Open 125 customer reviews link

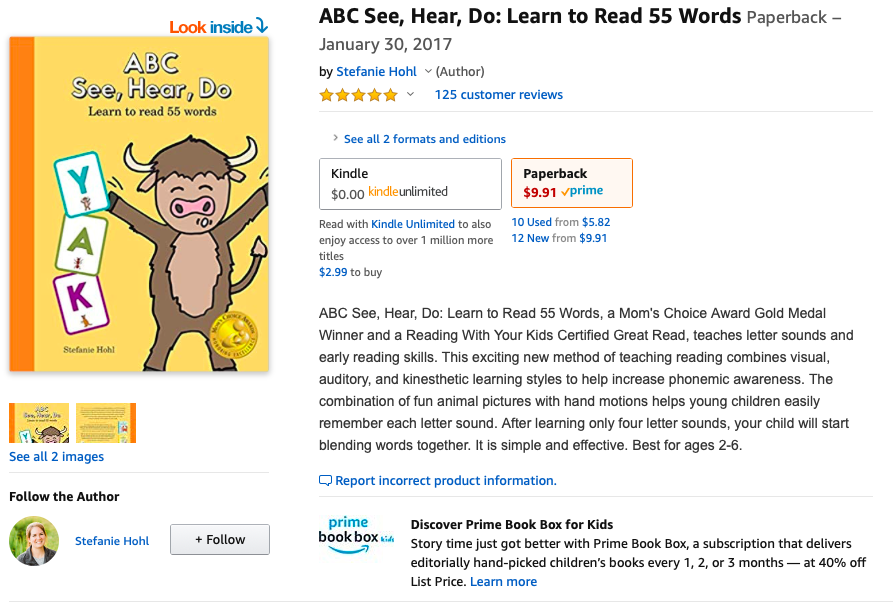tap(498, 95)
